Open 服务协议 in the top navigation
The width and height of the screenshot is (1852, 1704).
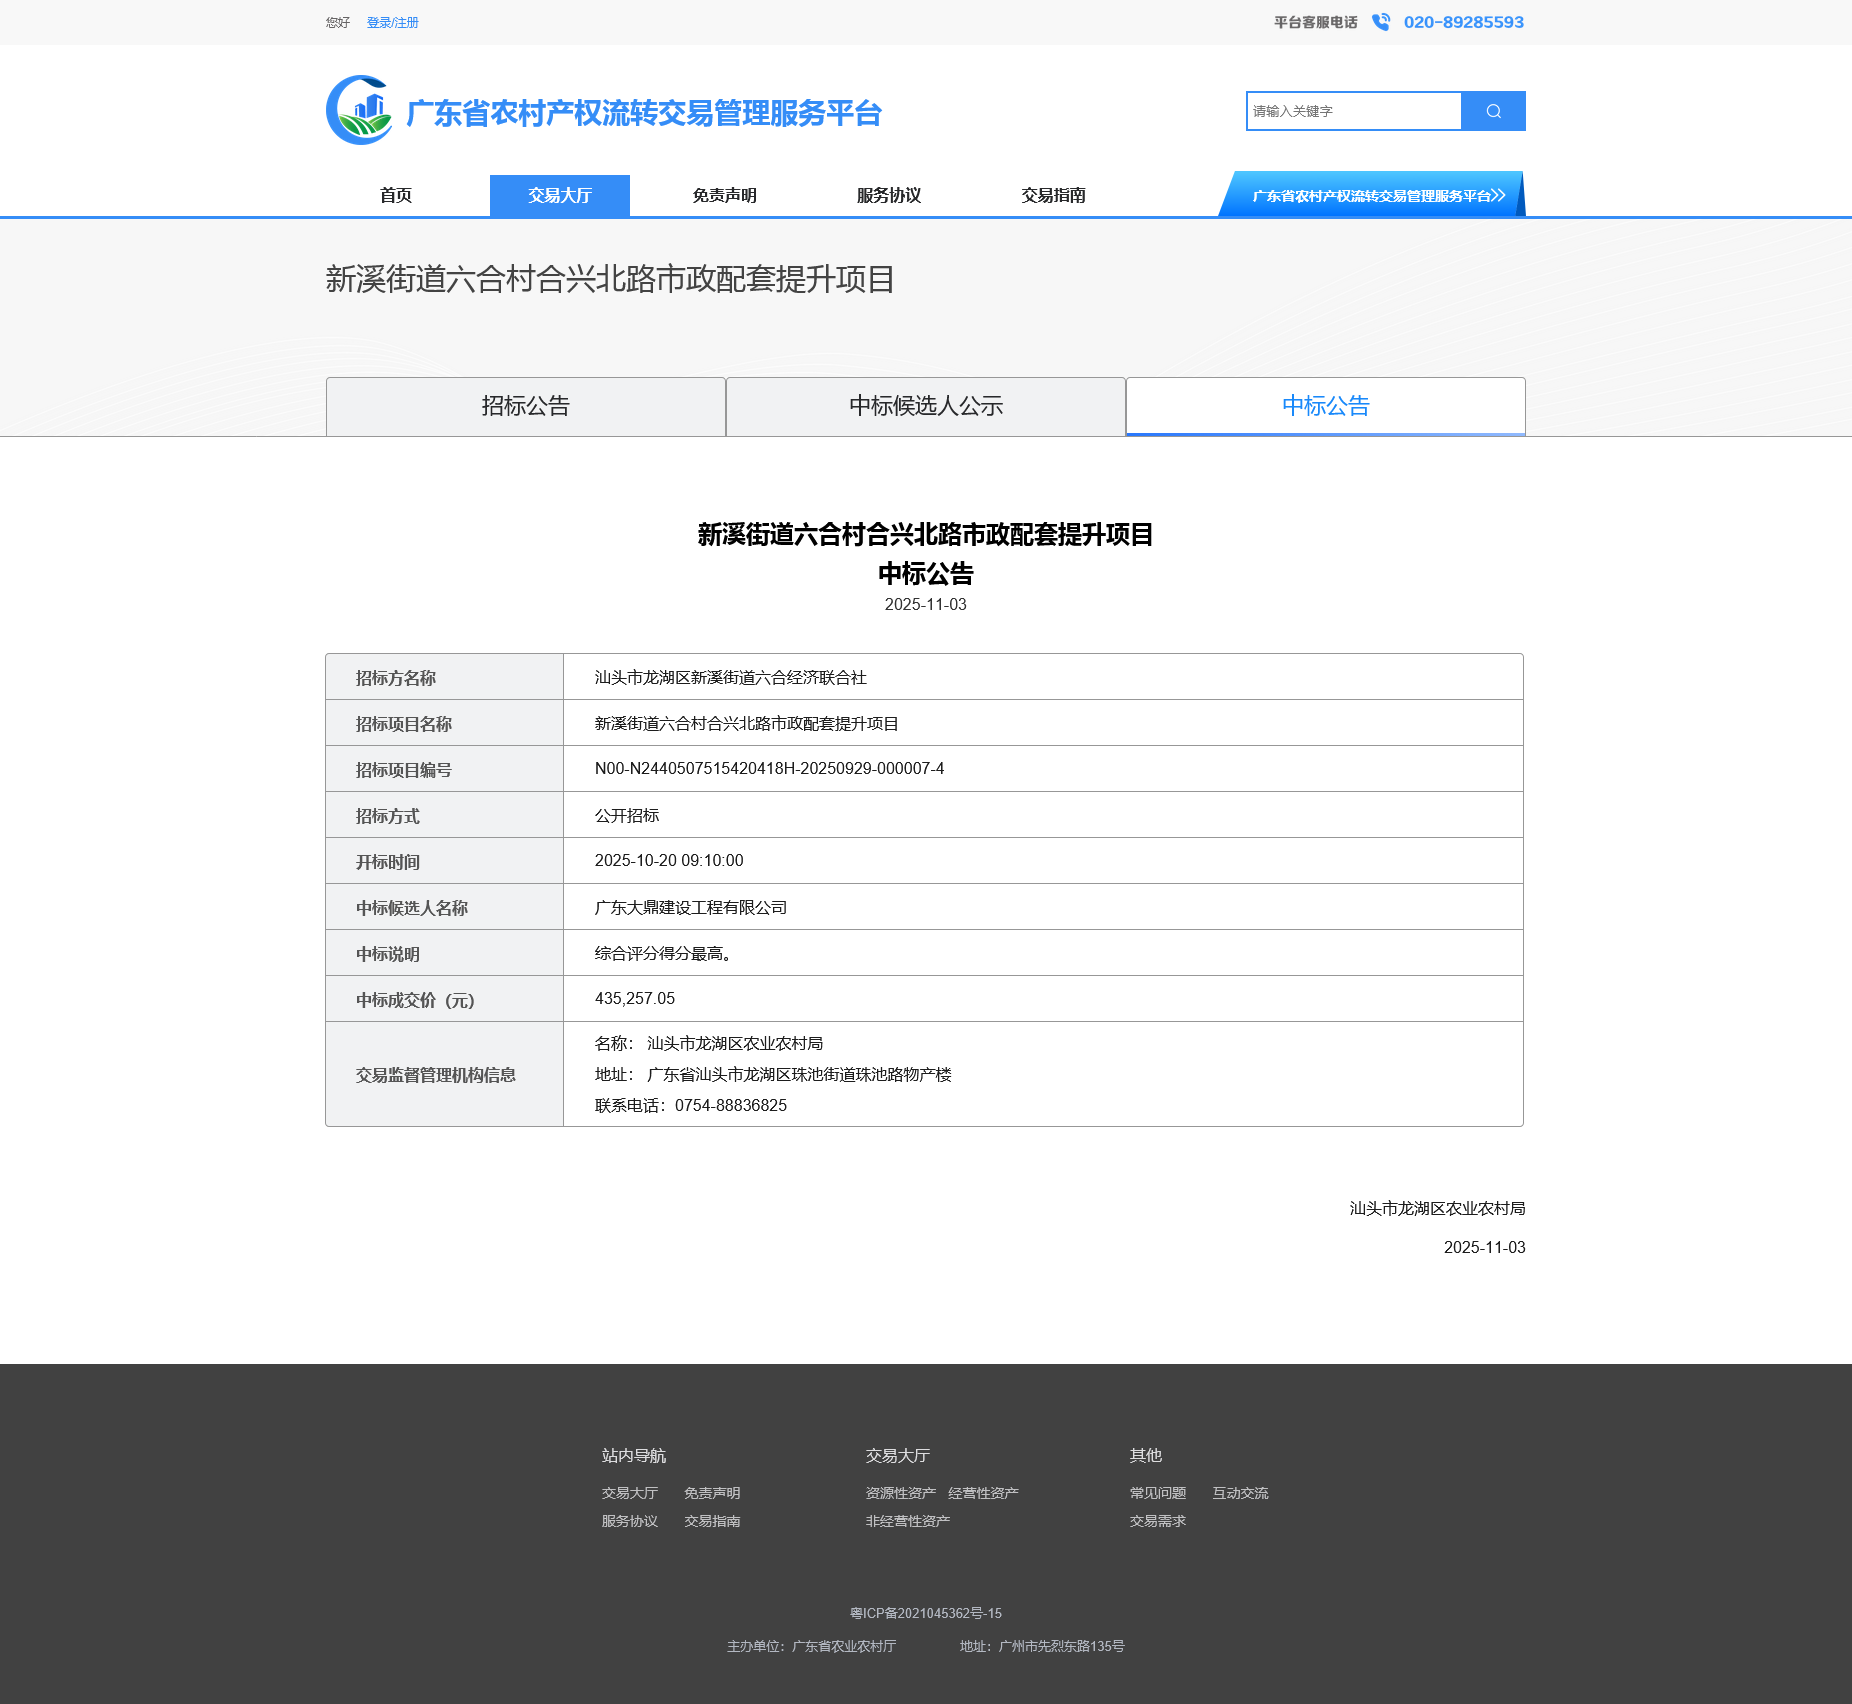888,195
